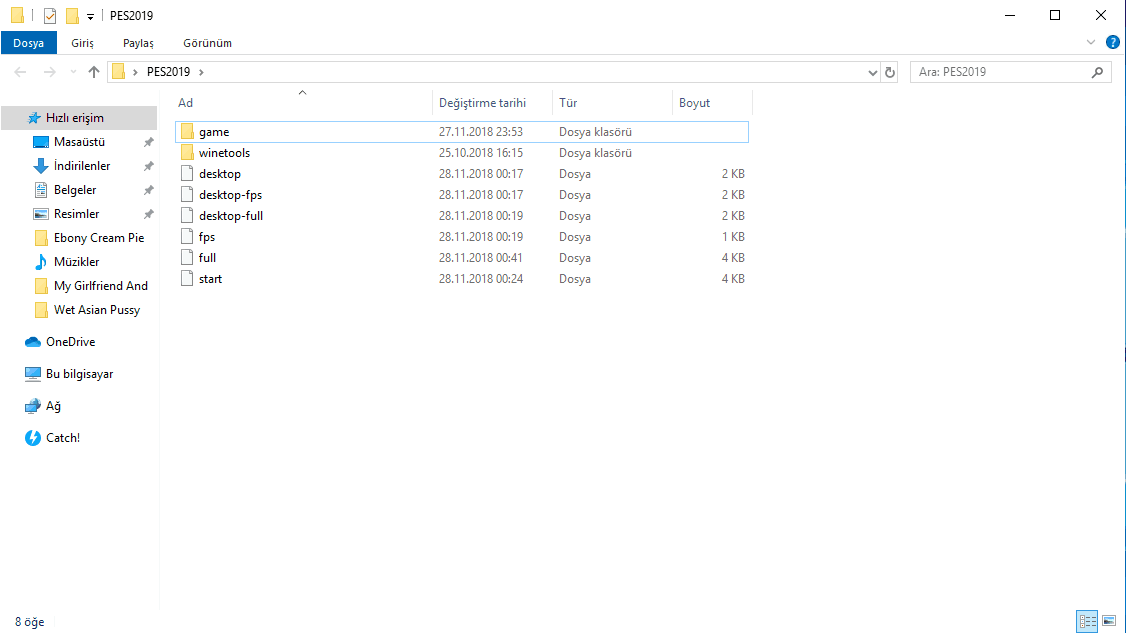Select the desktop-fps file
The height and width of the screenshot is (633, 1126).
(462, 194)
